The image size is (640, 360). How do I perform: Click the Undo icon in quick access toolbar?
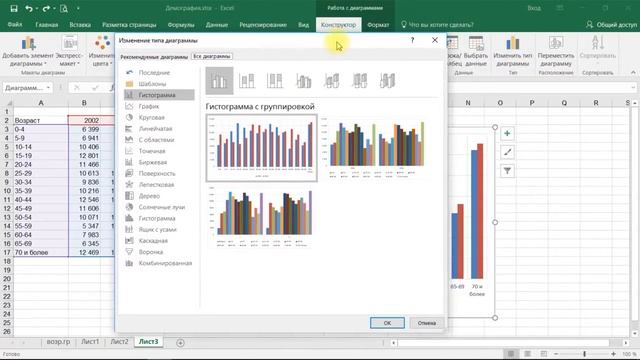(29, 8)
